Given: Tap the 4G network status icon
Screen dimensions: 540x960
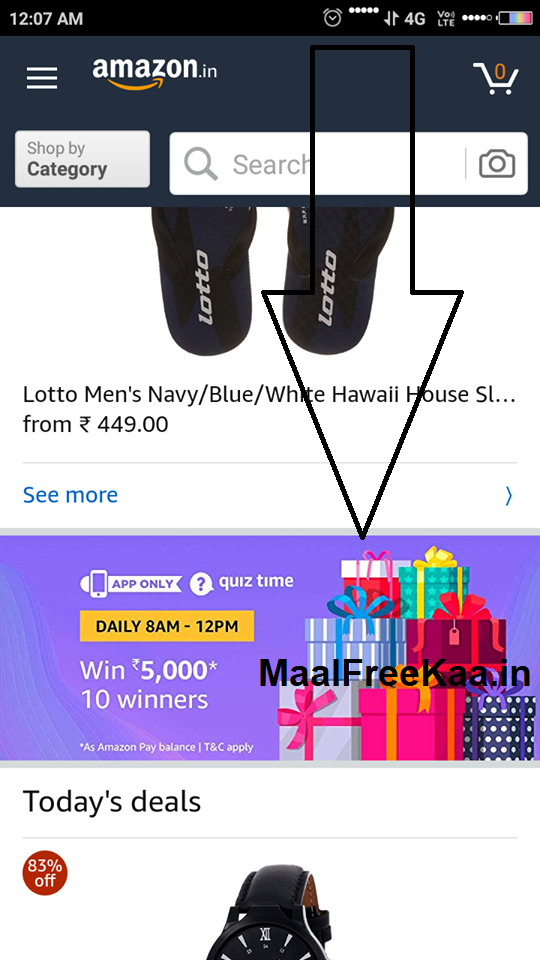Looking at the screenshot, I should [405, 18].
